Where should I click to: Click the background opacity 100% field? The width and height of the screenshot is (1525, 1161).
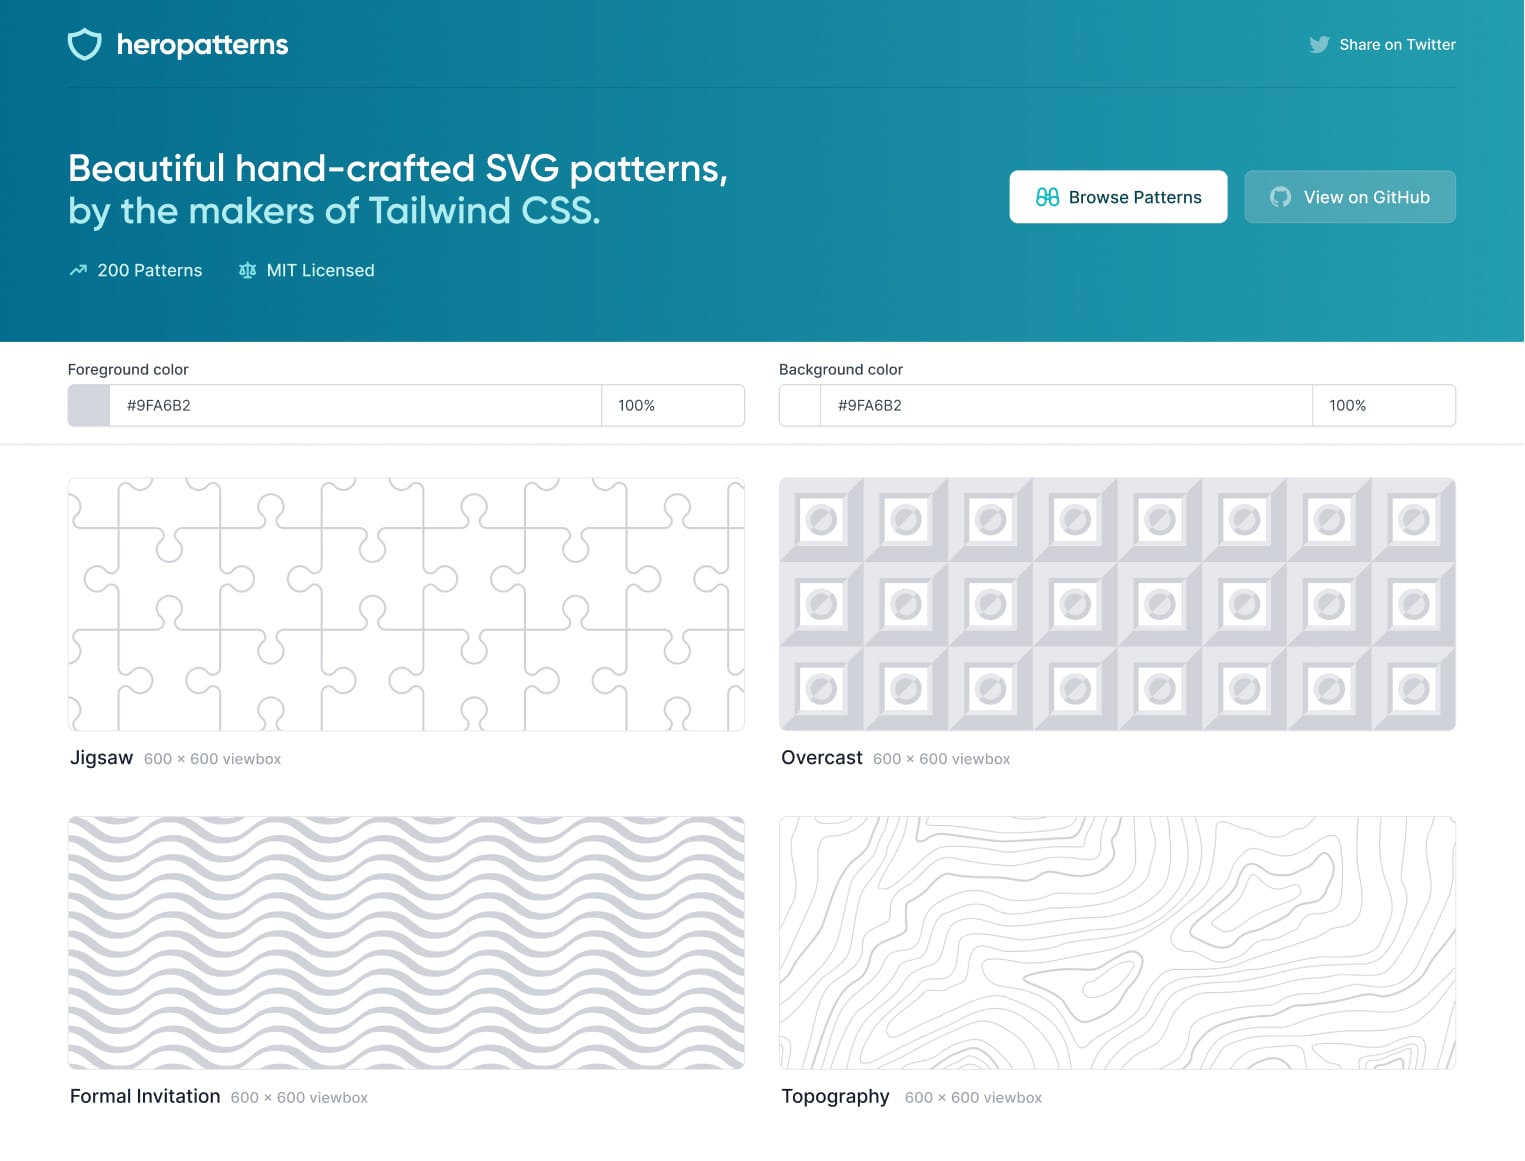1384,405
